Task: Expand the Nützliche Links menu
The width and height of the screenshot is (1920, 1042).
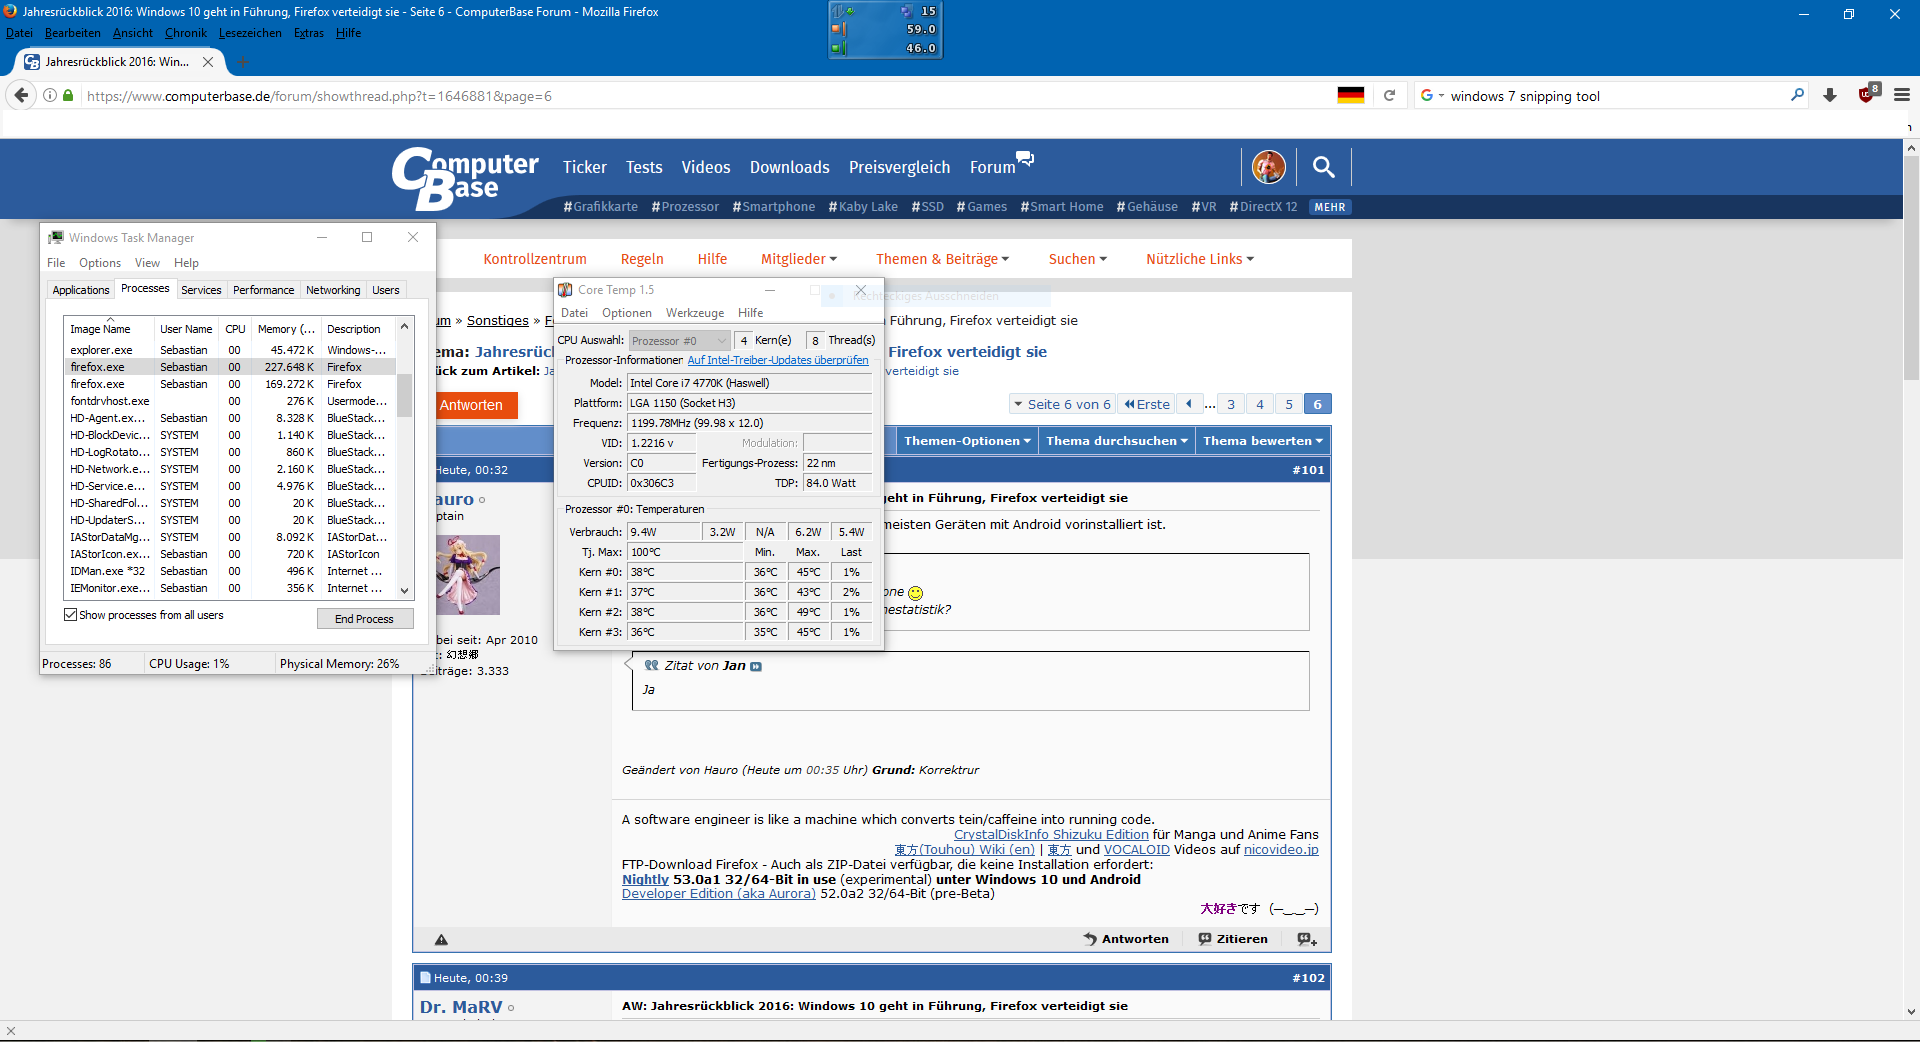Action: click(1199, 259)
